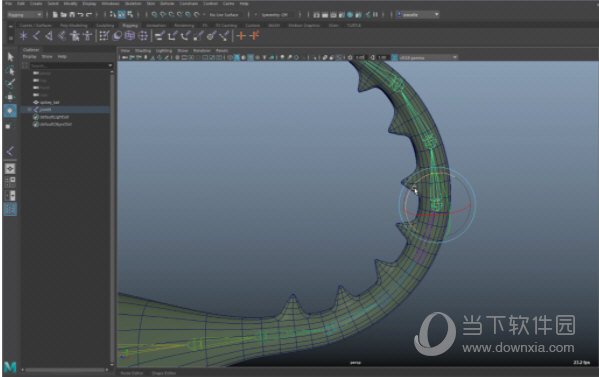Click the Point Constraint shelf icon
This screenshot has height=377, width=599.
[173, 36]
